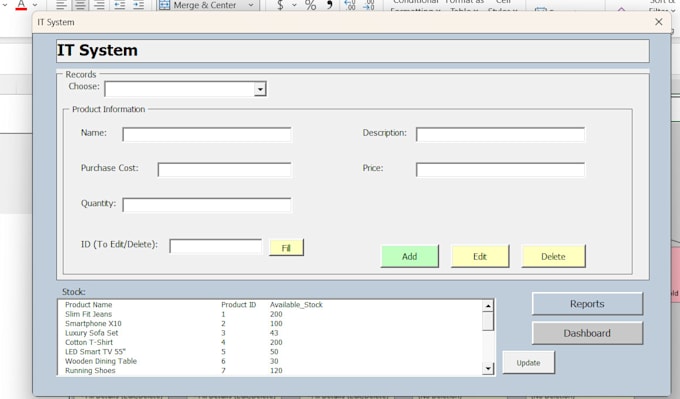The image size is (680, 399).
Task: Click the stock value 120 for Running Shoes
Action: click(276, 370)
